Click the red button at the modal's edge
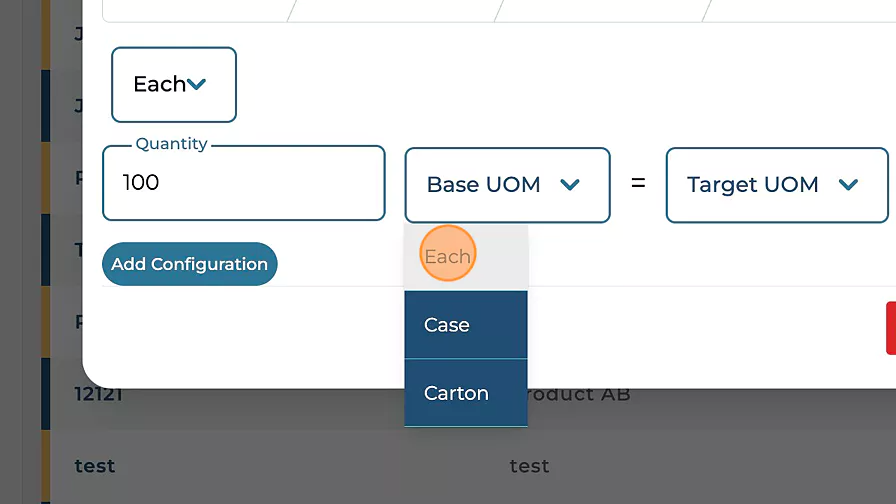The width and height of the screenshot is (896, 504). click(890, 328)
